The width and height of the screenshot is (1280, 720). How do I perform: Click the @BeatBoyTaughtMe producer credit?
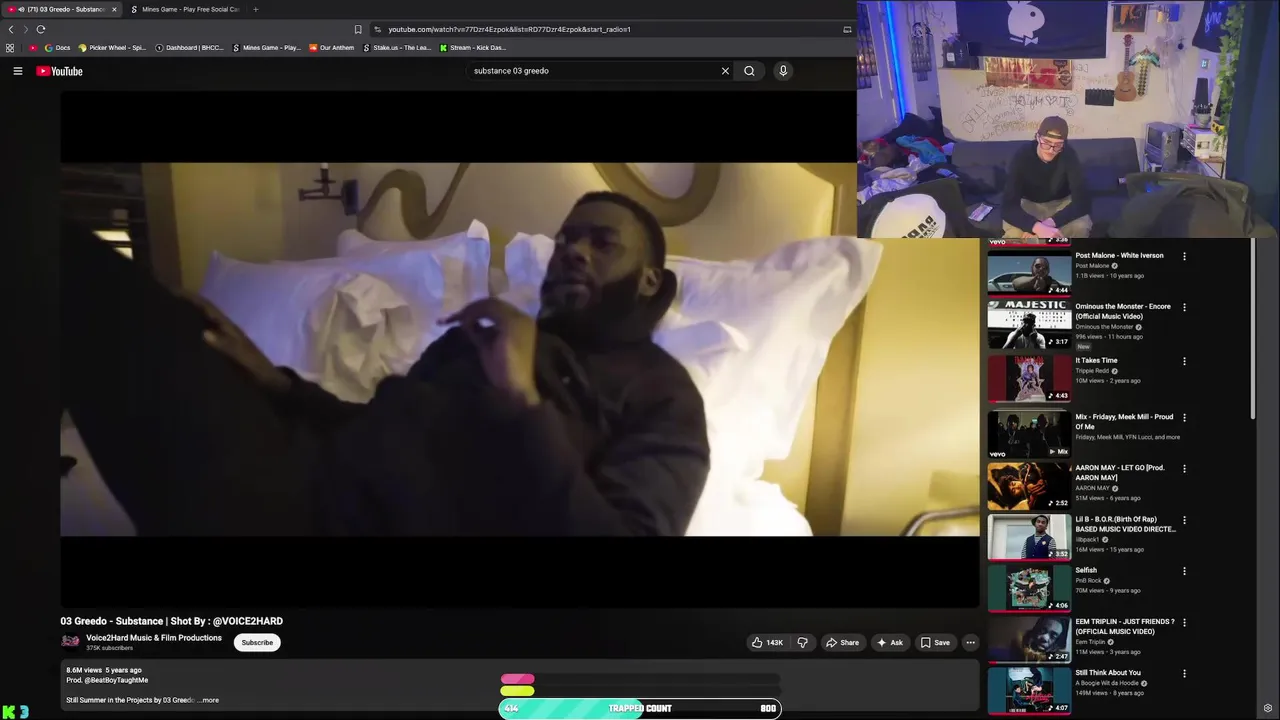(x=115, y=680)
